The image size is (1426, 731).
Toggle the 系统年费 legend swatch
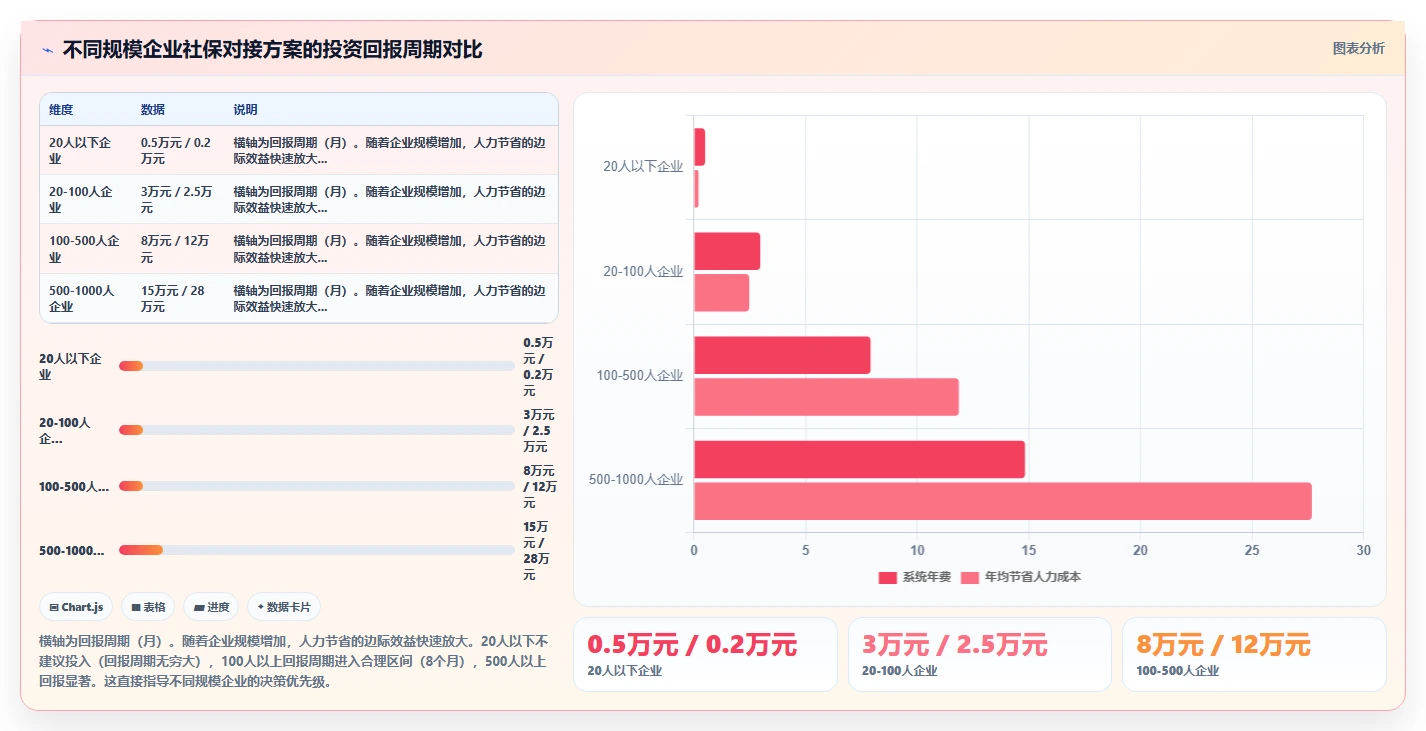[888, 577]
